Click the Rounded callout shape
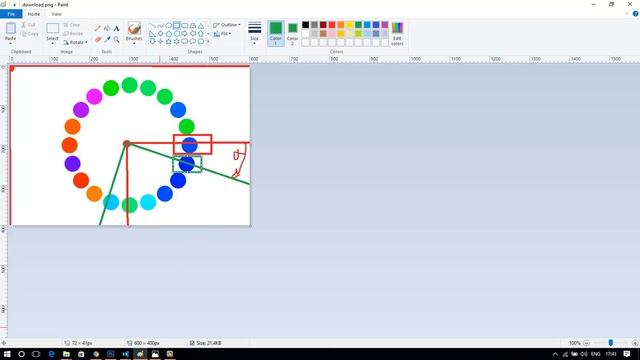 184,41
